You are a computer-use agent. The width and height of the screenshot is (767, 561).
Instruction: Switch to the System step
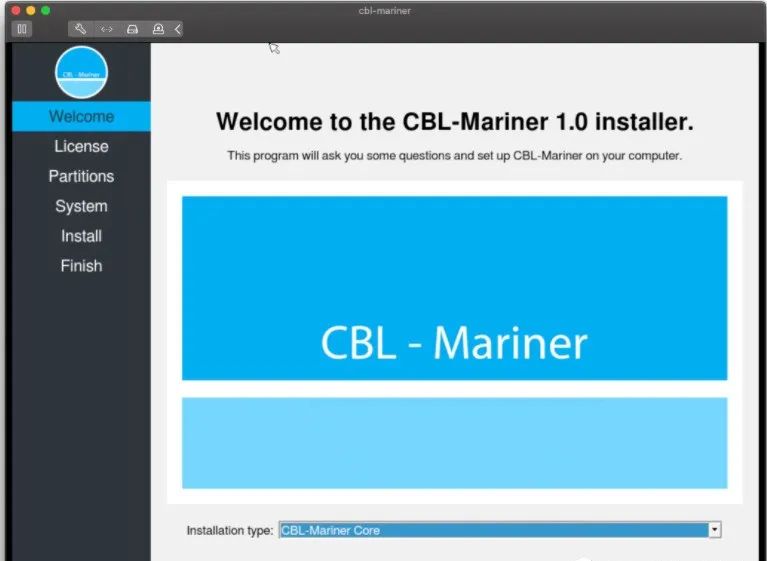click(x=81, y=206)
